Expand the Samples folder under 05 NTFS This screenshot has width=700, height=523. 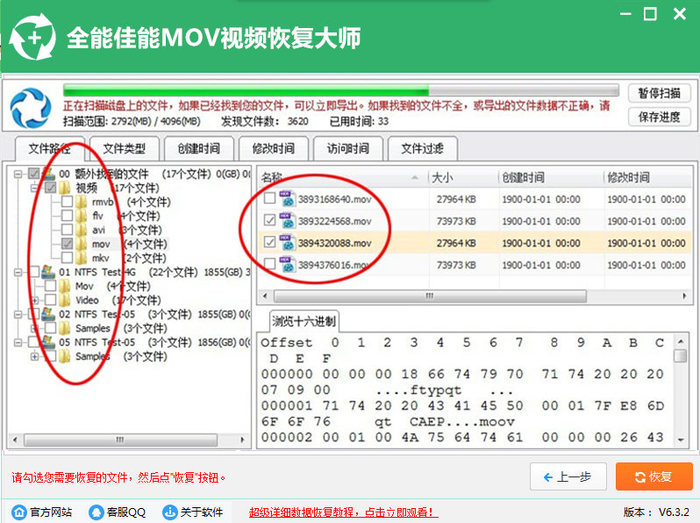(x=36, y=356)
